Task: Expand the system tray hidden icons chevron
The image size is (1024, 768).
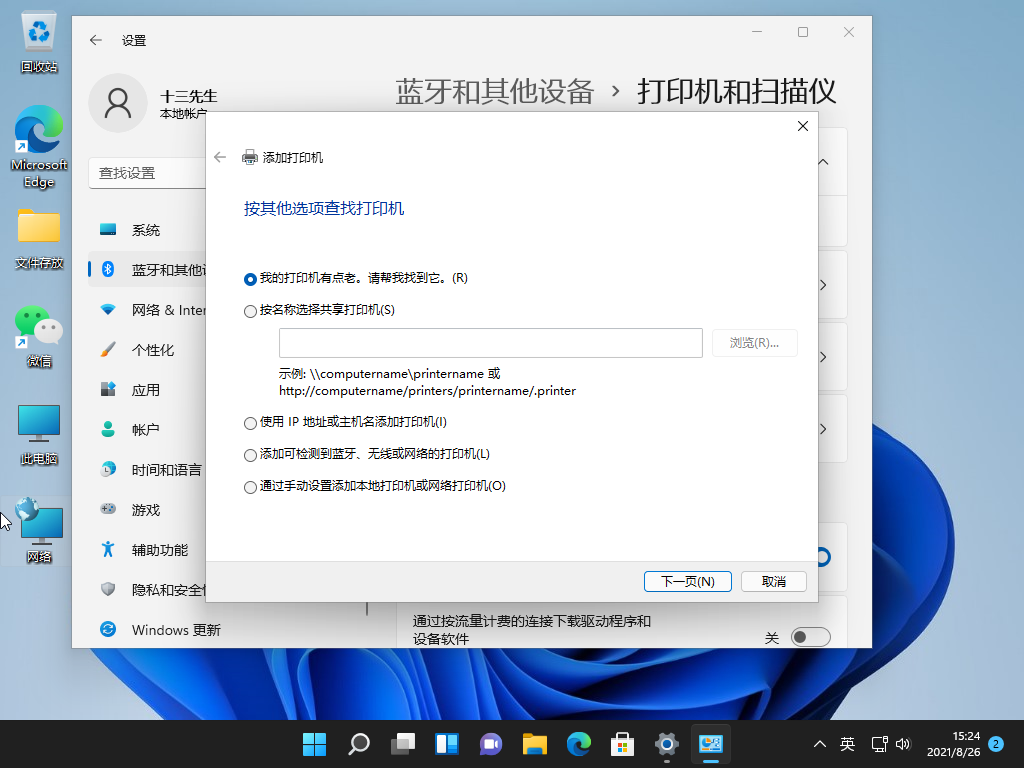Action: [820, 744]
